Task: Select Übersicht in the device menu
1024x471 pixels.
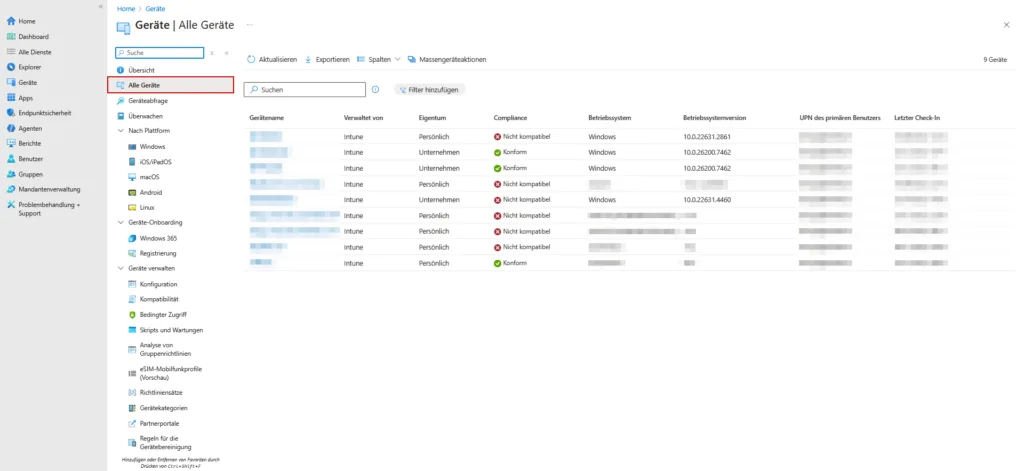Action: [141, 70]
